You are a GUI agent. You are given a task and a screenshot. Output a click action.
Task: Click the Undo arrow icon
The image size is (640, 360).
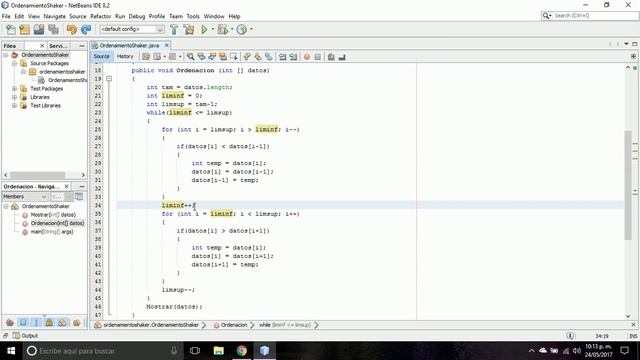(x=72, y=29)
